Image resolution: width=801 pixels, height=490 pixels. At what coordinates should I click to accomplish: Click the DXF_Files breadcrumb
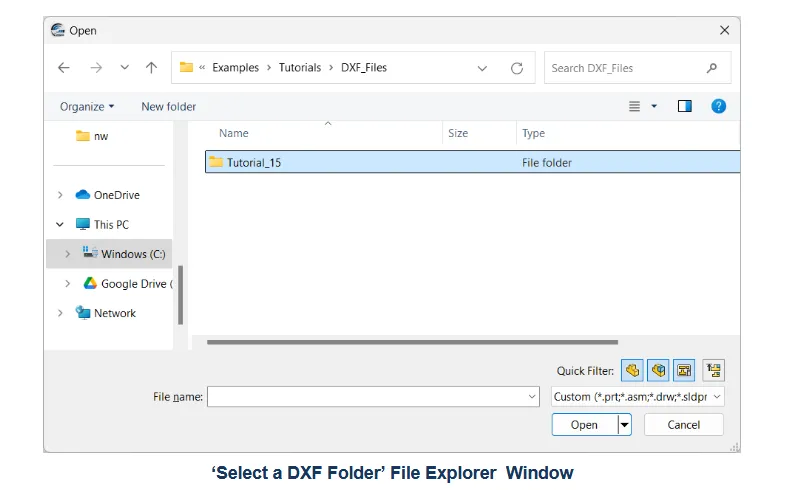point(364,67)
